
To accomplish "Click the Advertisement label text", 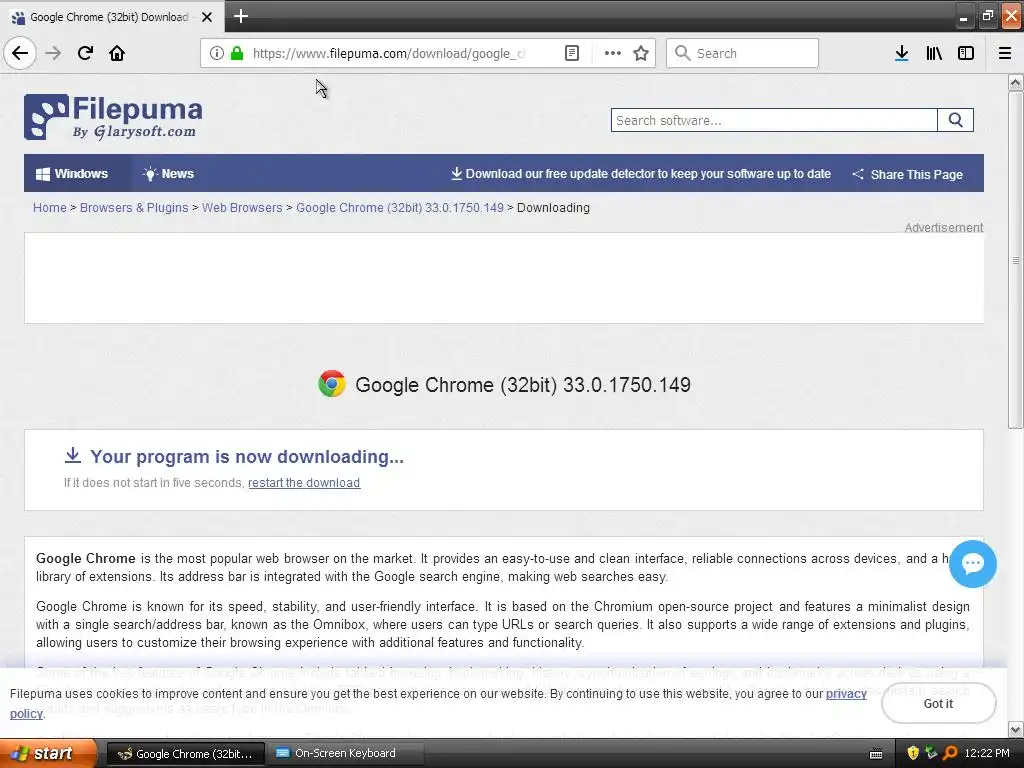I will [x=944, y=227].
